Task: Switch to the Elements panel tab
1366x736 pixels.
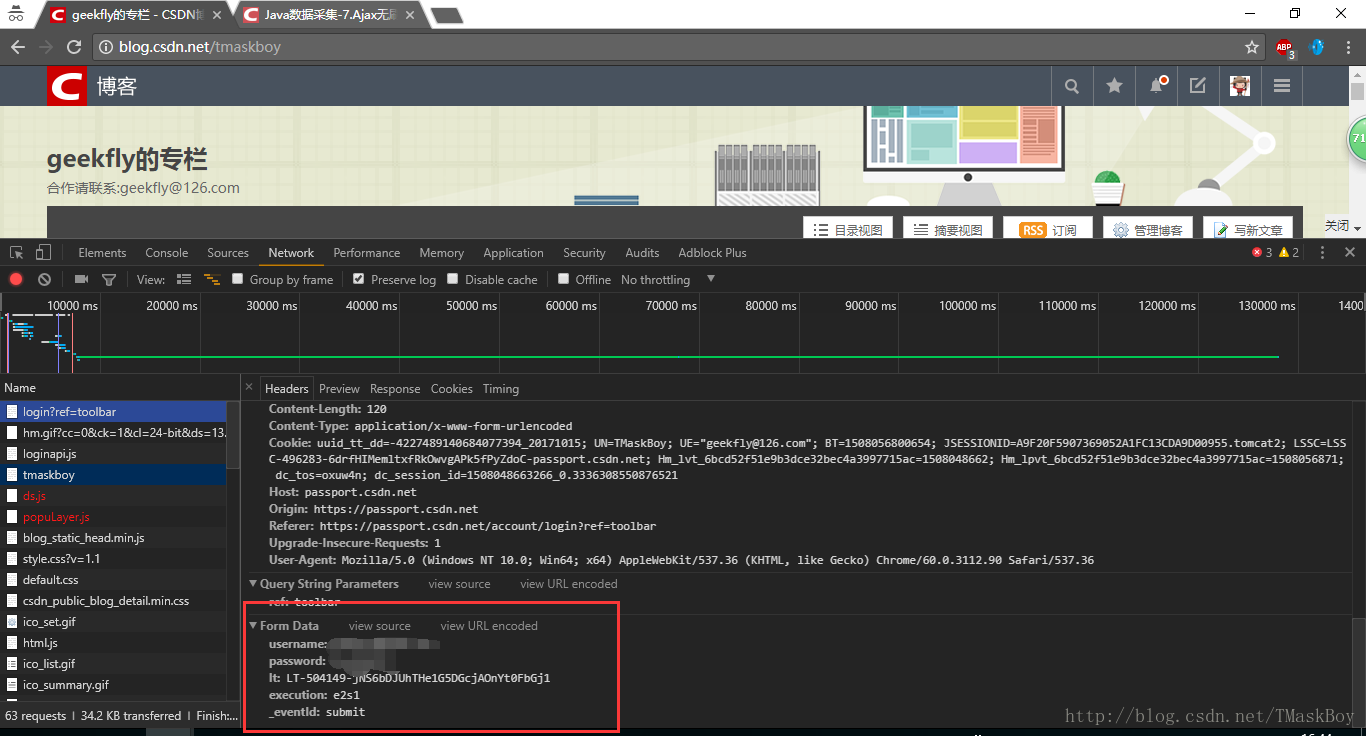Action: point(102,253)
